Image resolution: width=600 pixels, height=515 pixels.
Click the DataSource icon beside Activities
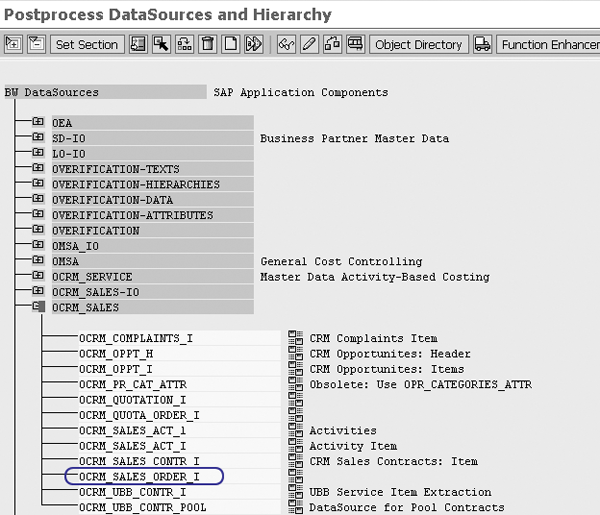295,430
